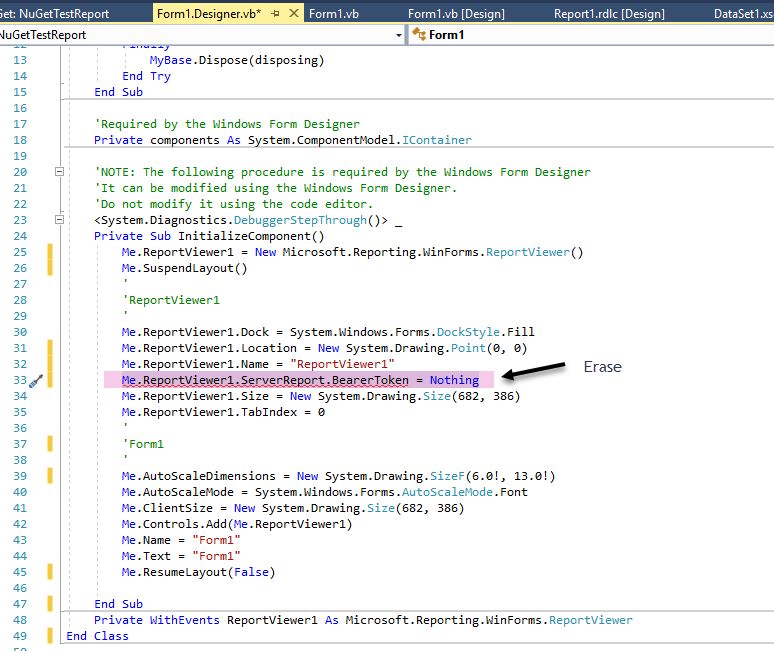Click the 'End Class' line

(x=97, y=636)
